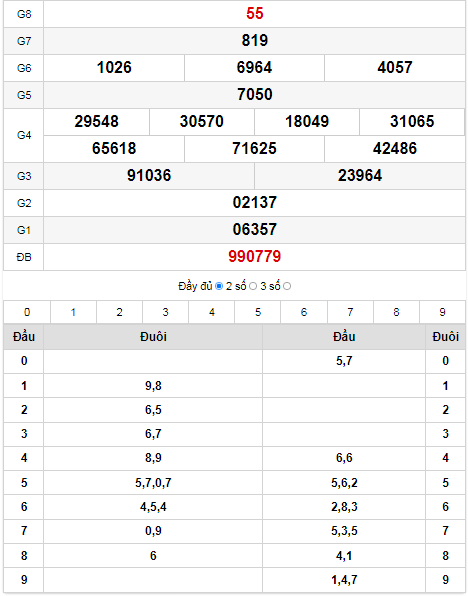Select the "2 số" radio option

point(253,286)
